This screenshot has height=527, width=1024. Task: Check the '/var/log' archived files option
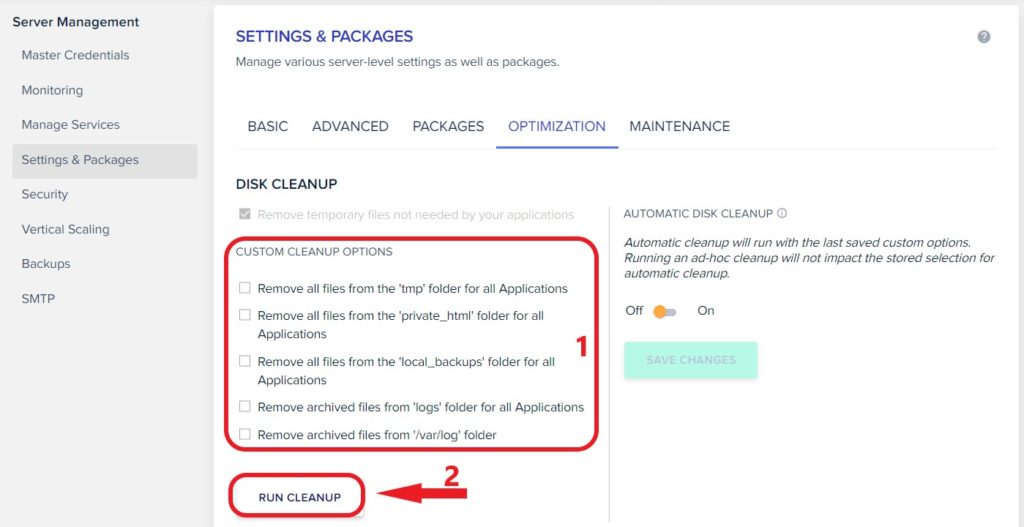245,434
